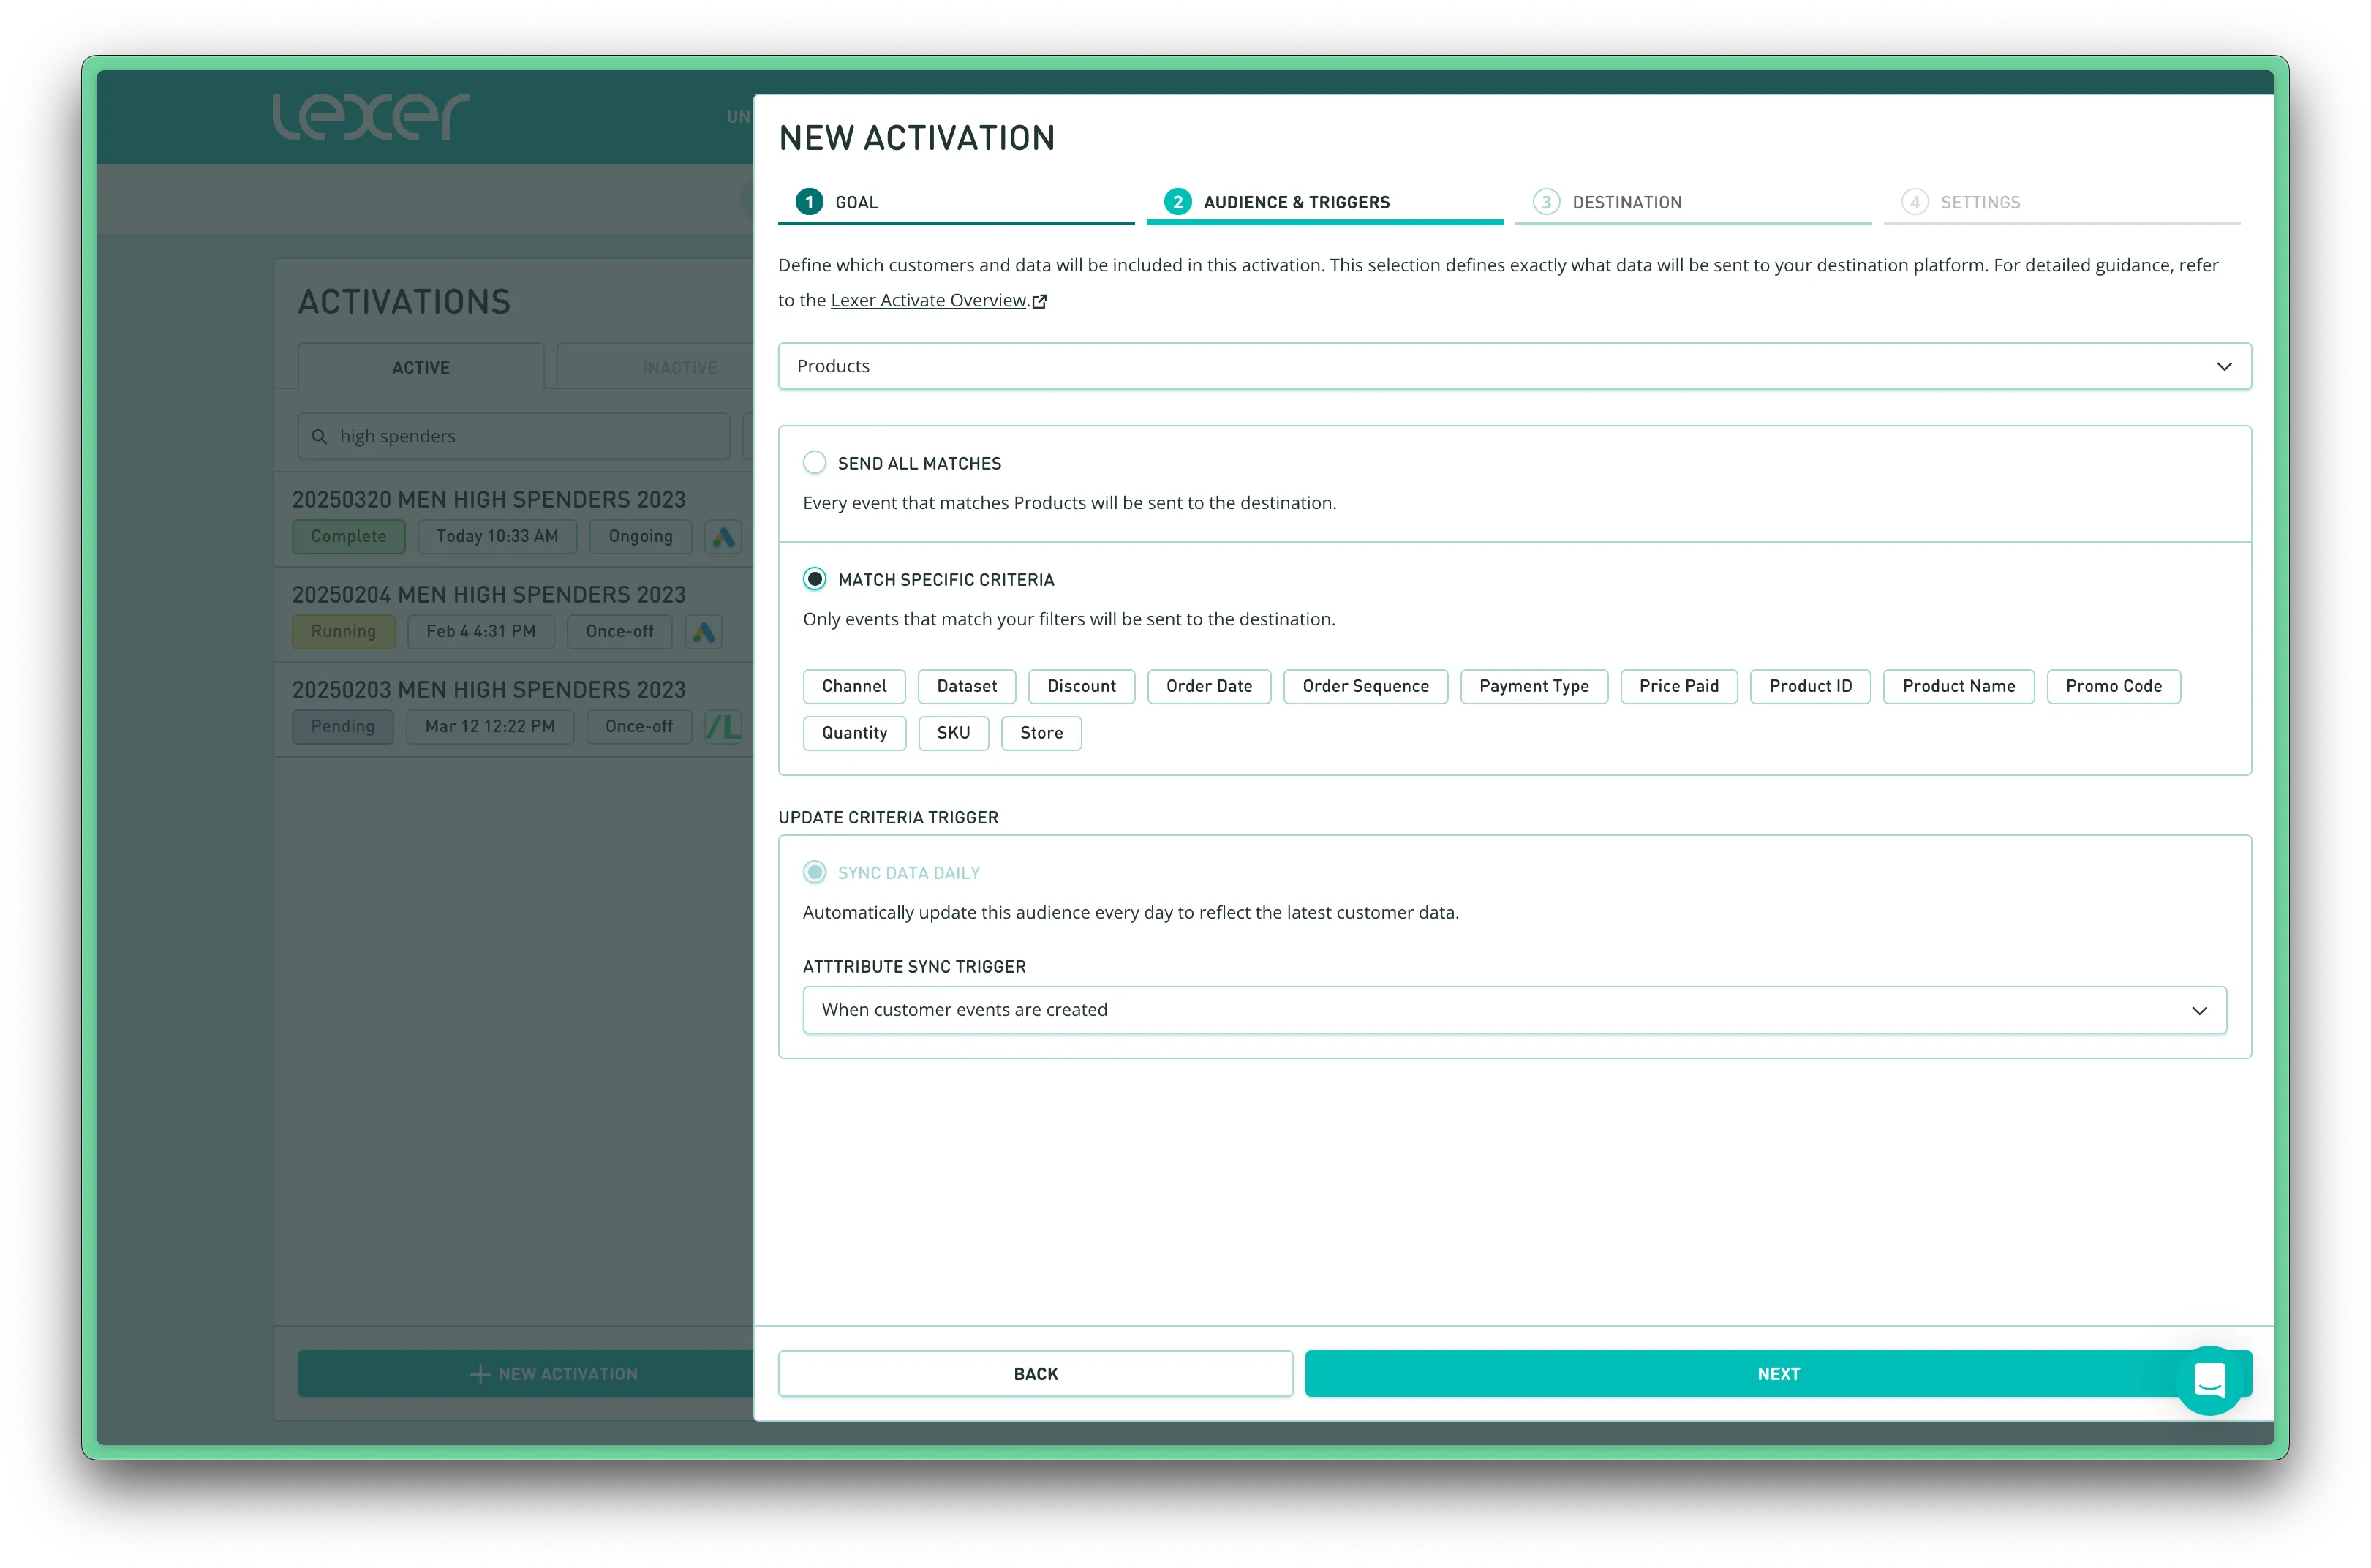This screenshot has width=2371, height=1568.
Task: Click the Back button
Action: pos(1035,1374)
